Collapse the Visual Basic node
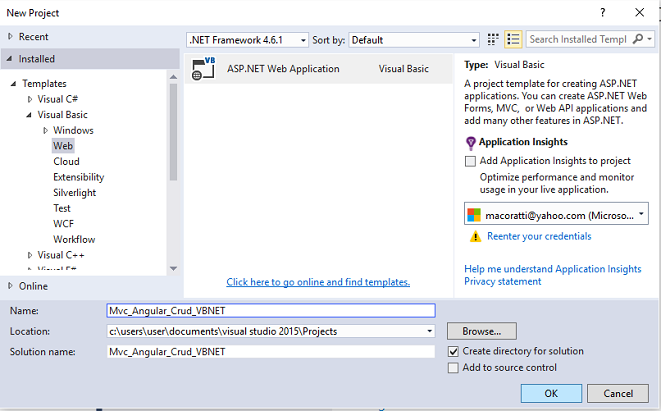Image resolution: width=661 pixels, height=411 pixels. (x=29, y=115)
